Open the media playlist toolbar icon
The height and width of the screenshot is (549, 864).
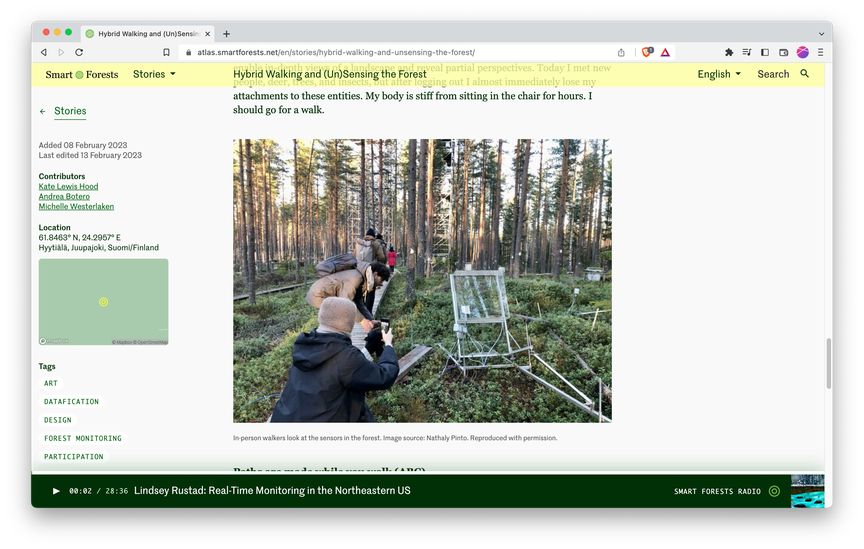click(747, 52)
